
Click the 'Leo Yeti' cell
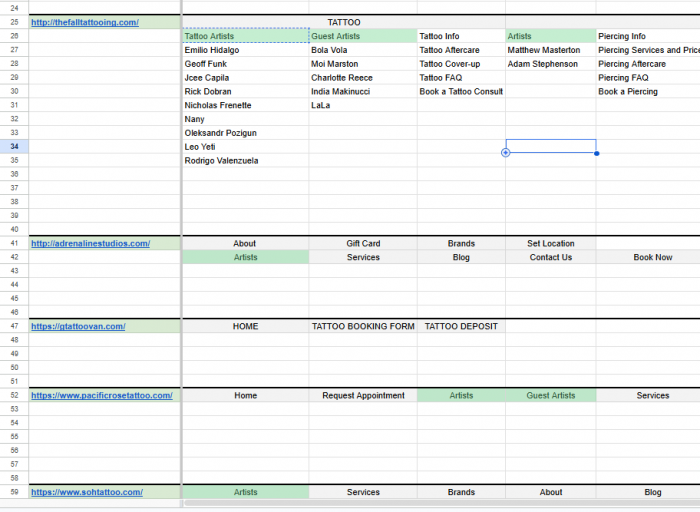(x=246, y=147)
